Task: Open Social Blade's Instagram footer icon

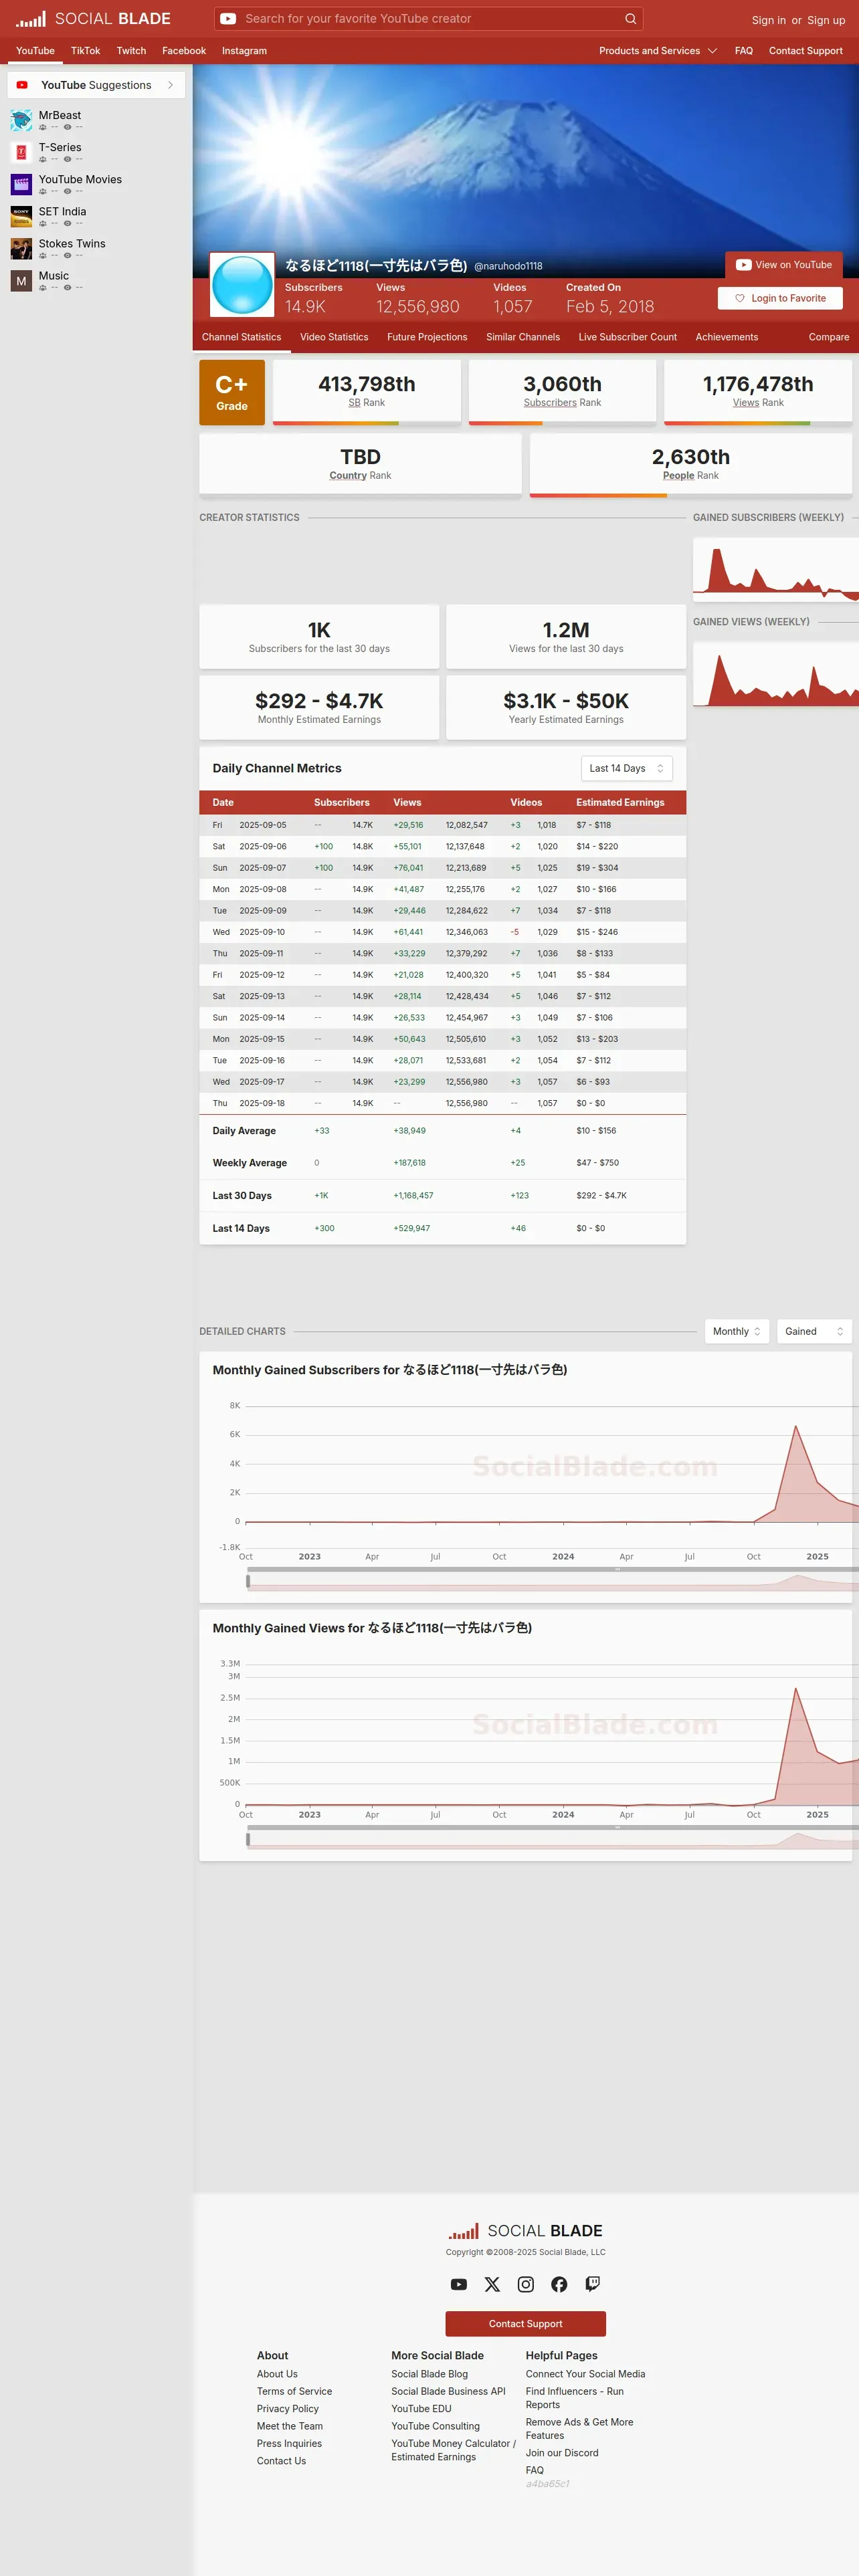Action: 526,2284
